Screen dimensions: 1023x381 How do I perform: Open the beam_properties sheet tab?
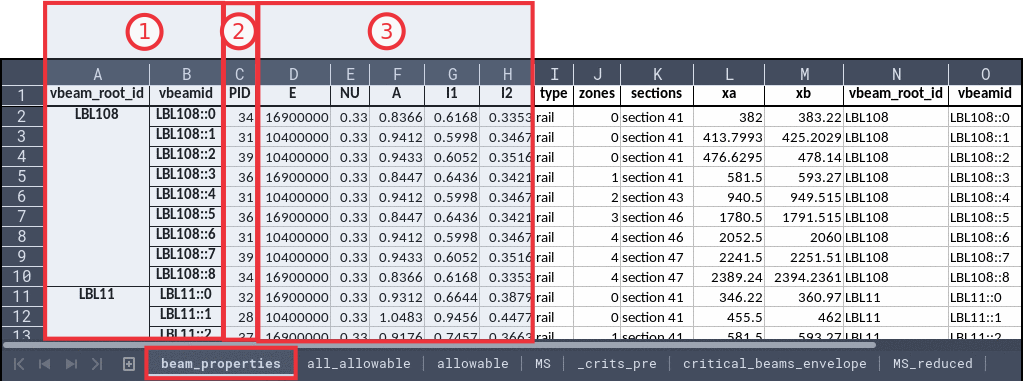[221, 363]
